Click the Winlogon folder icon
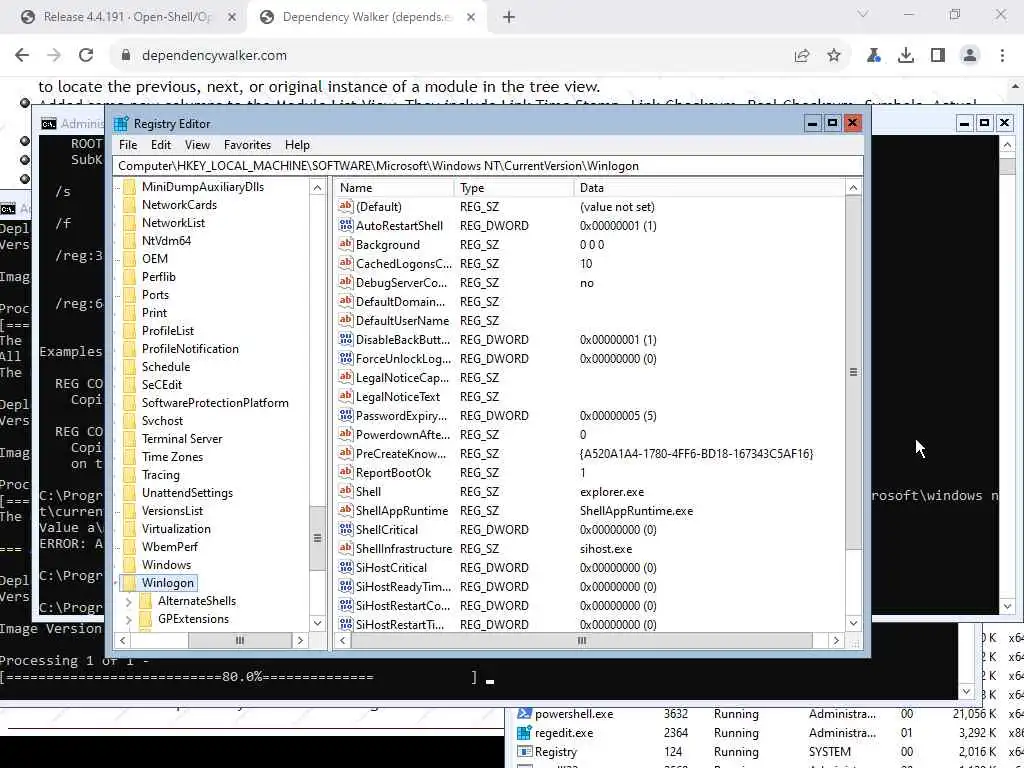The width and height of the screenshot is (1024, 768). point(129,583)
